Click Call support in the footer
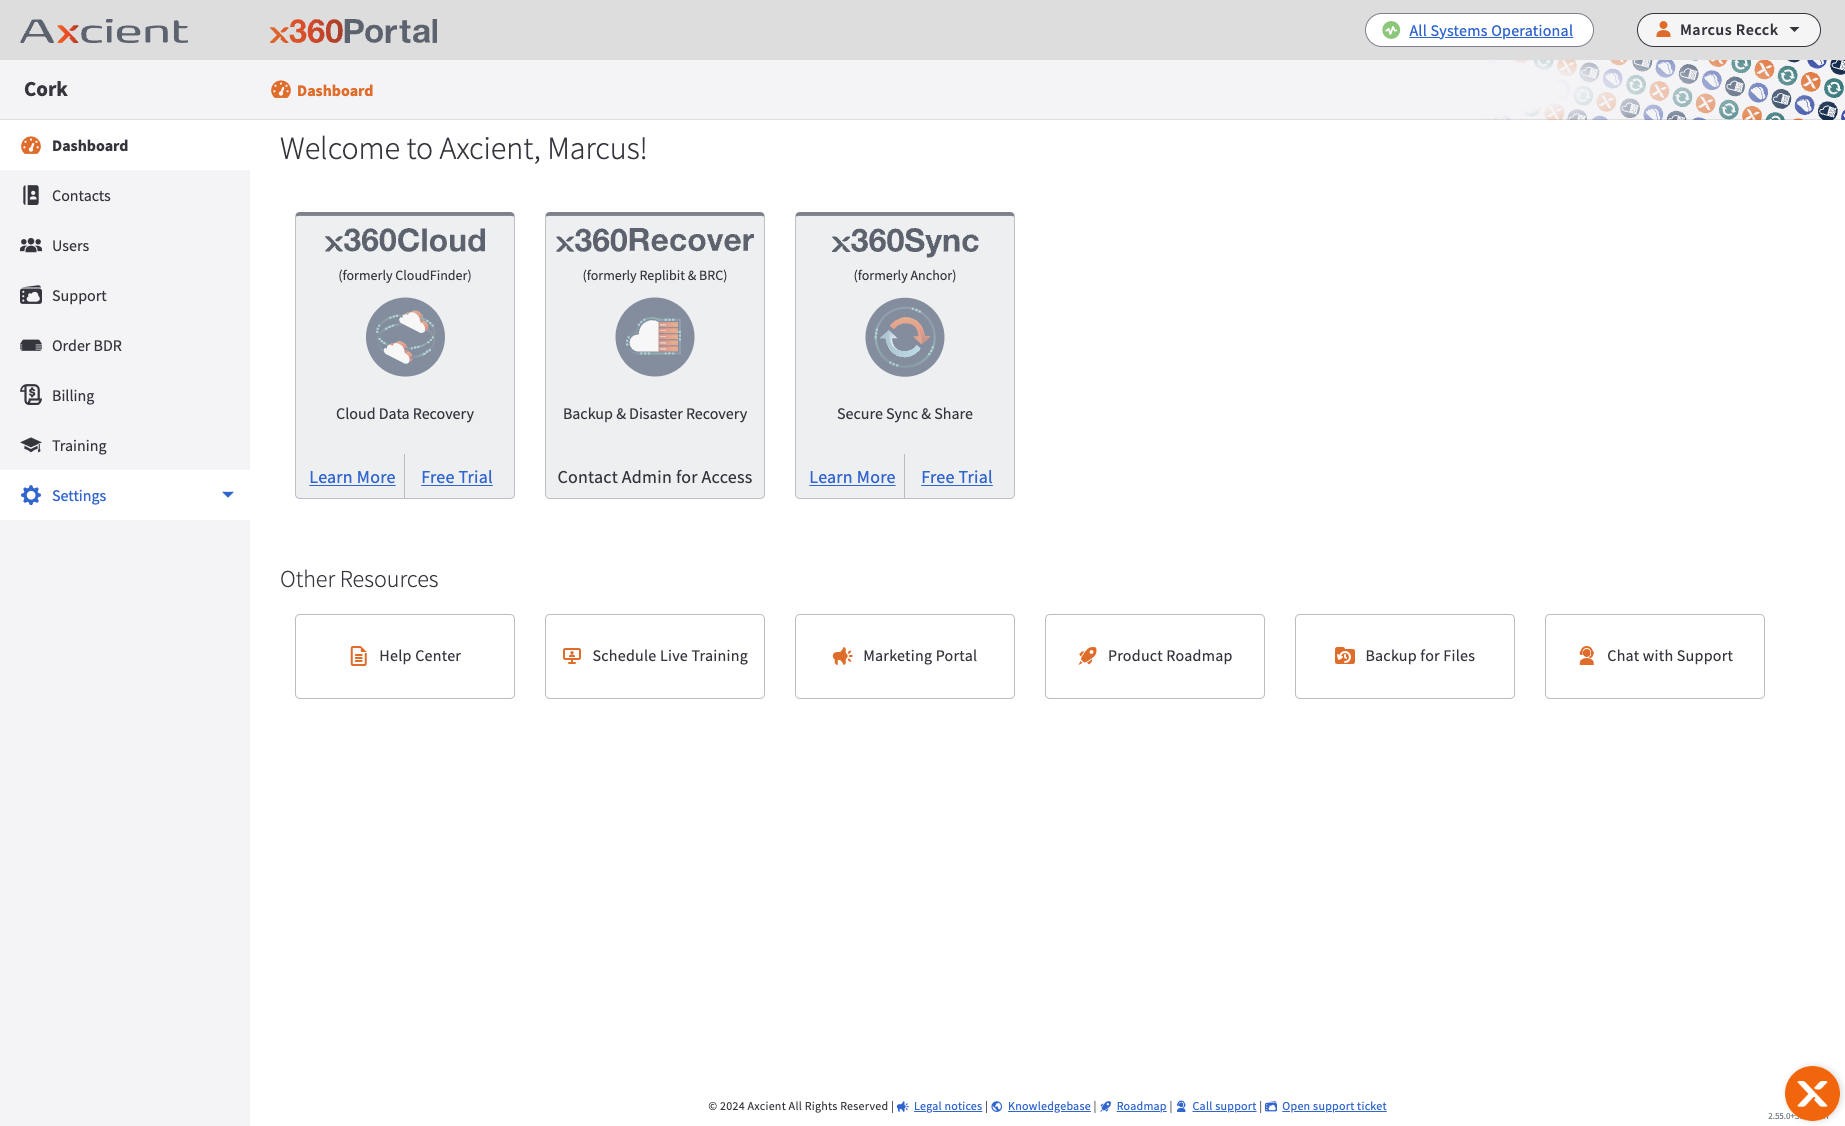 [1224, 1106]
